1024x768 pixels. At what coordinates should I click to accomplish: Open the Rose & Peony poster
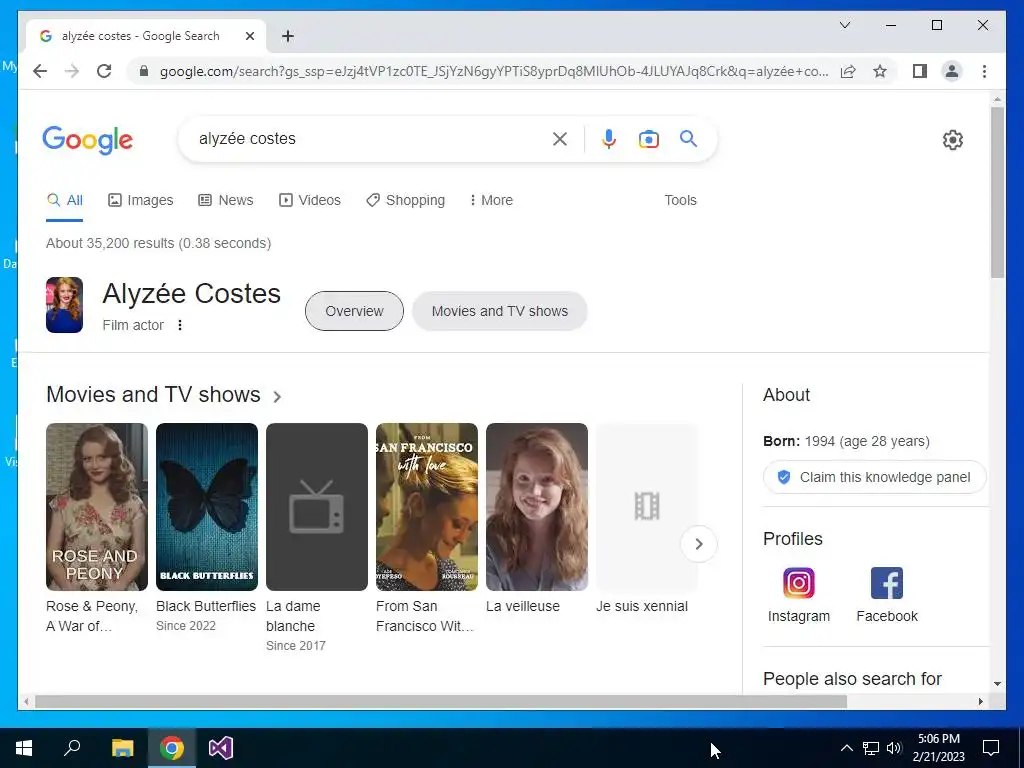(97, 507)
